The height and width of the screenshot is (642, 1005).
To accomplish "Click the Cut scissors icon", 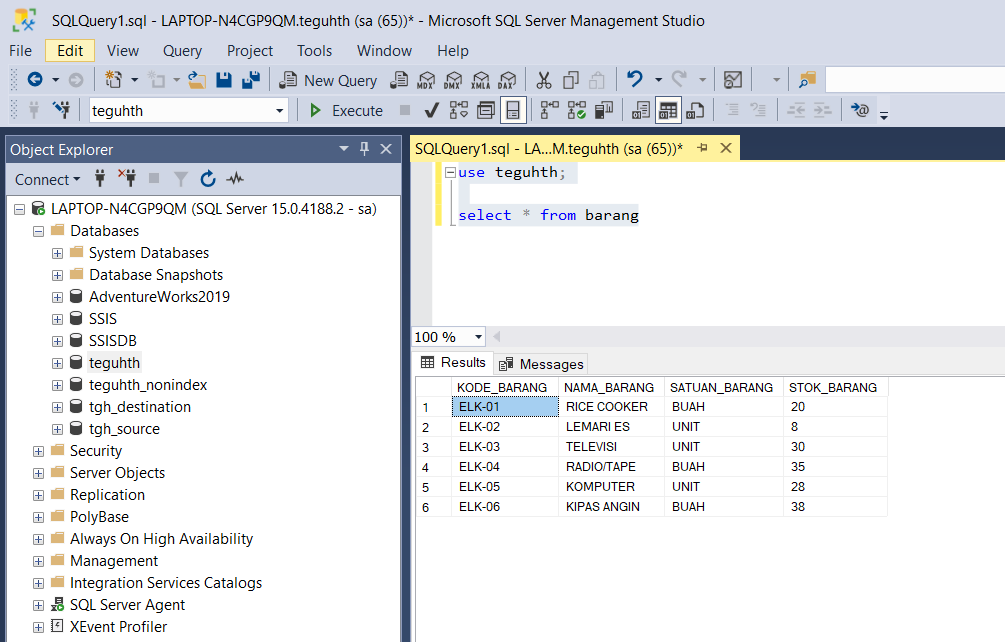I will click(x=544, y=80).
